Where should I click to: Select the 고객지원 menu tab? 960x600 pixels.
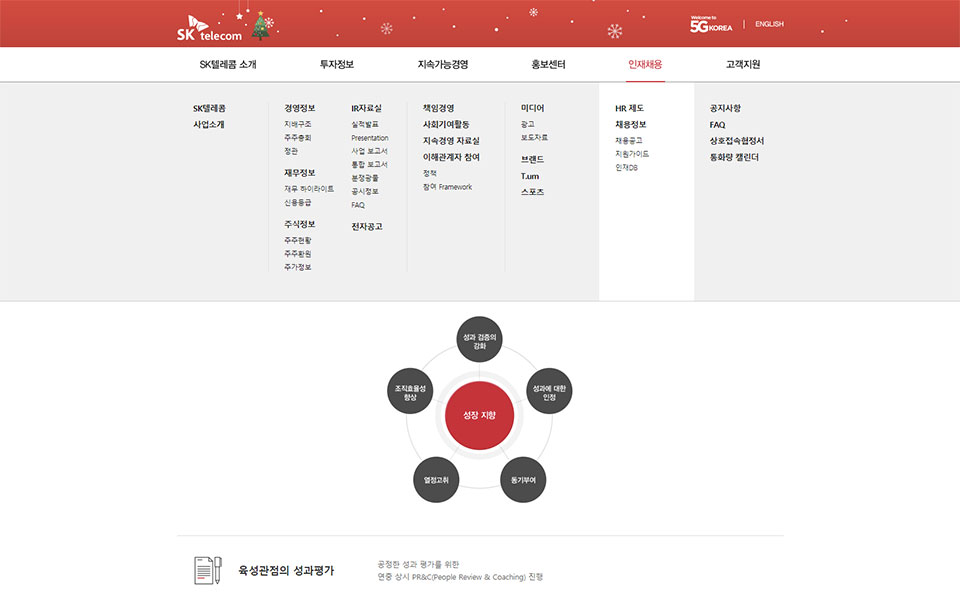[743, 64]
